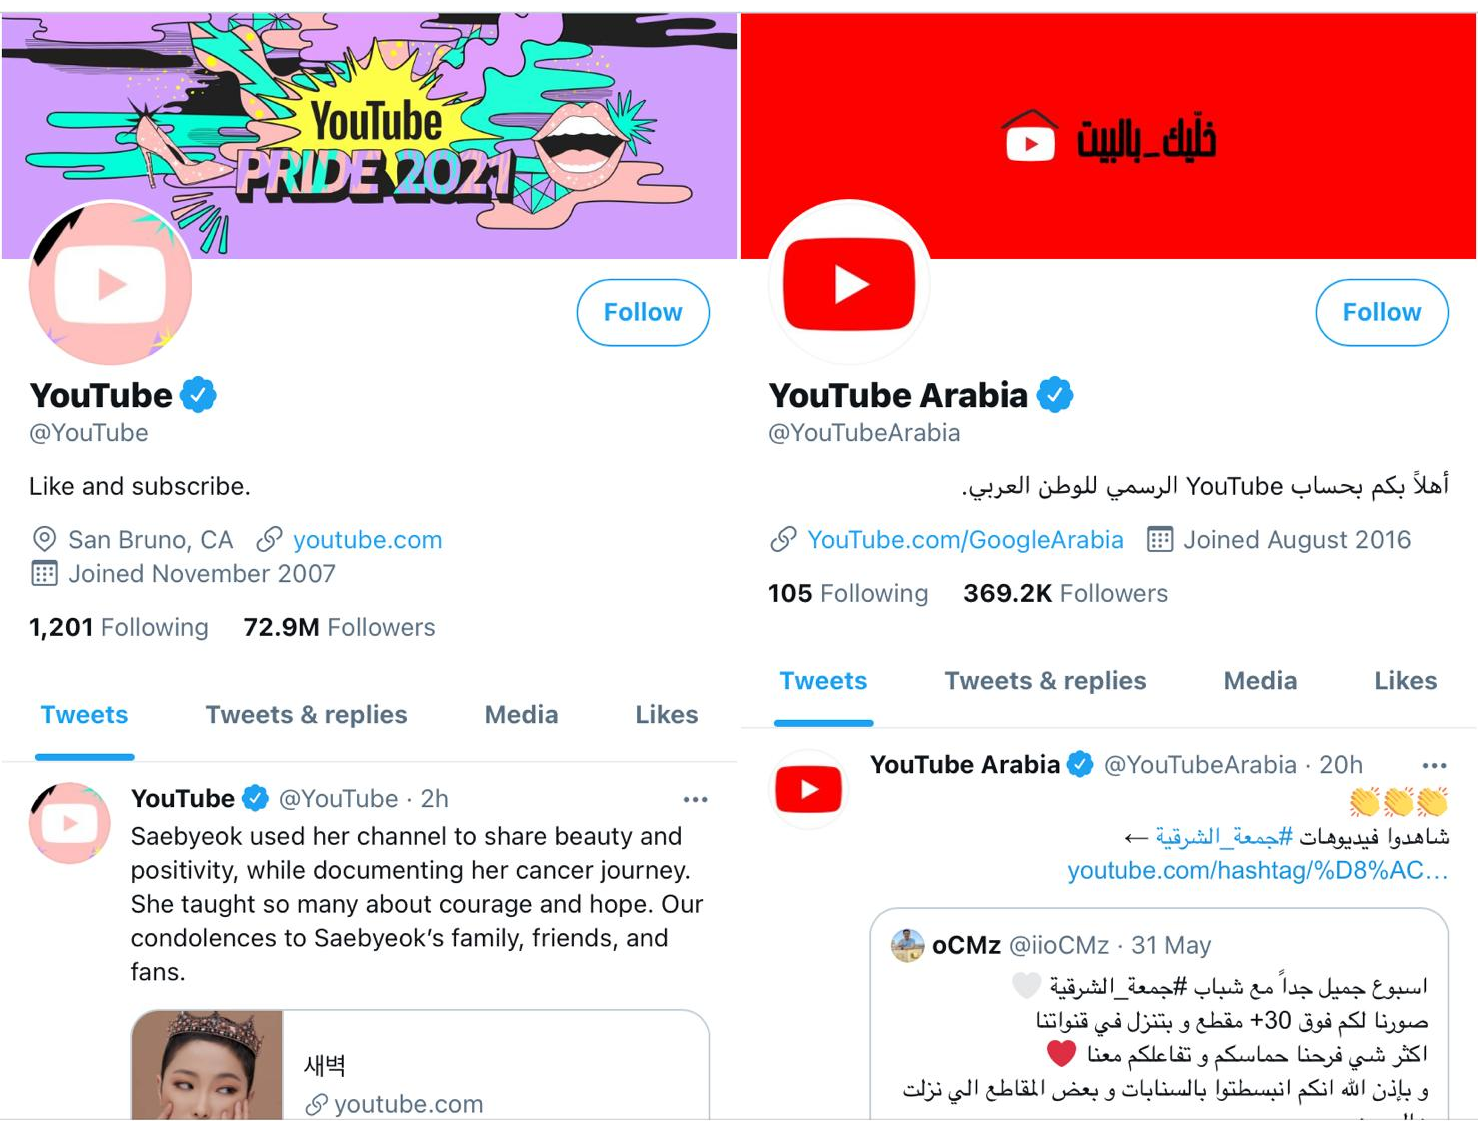Image resolution: width=1478 pixels, height=1121 pixels.
Task: Open YouTube Arabia's Likes tab
Action: 1405,681
